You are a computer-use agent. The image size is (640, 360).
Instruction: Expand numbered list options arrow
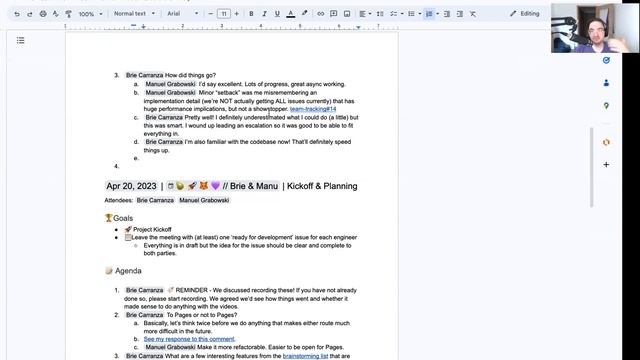[438, 14]
